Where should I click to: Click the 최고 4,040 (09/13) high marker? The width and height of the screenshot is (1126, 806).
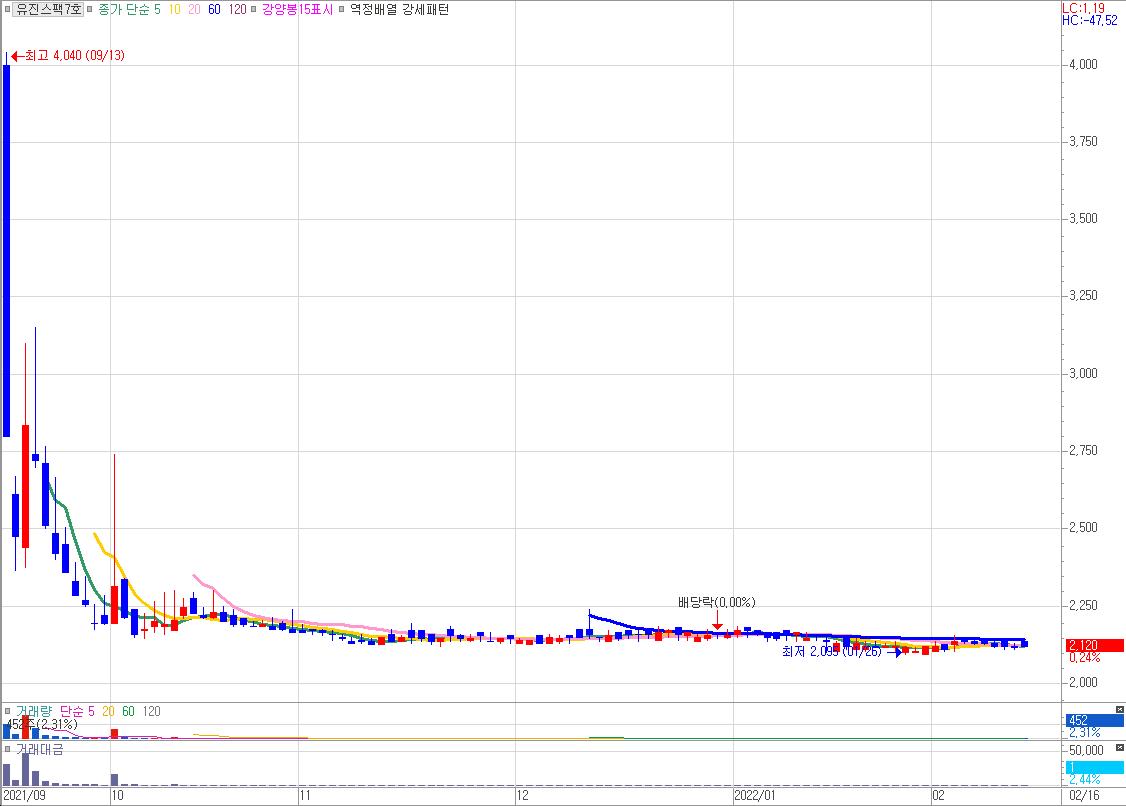(68, 55)
